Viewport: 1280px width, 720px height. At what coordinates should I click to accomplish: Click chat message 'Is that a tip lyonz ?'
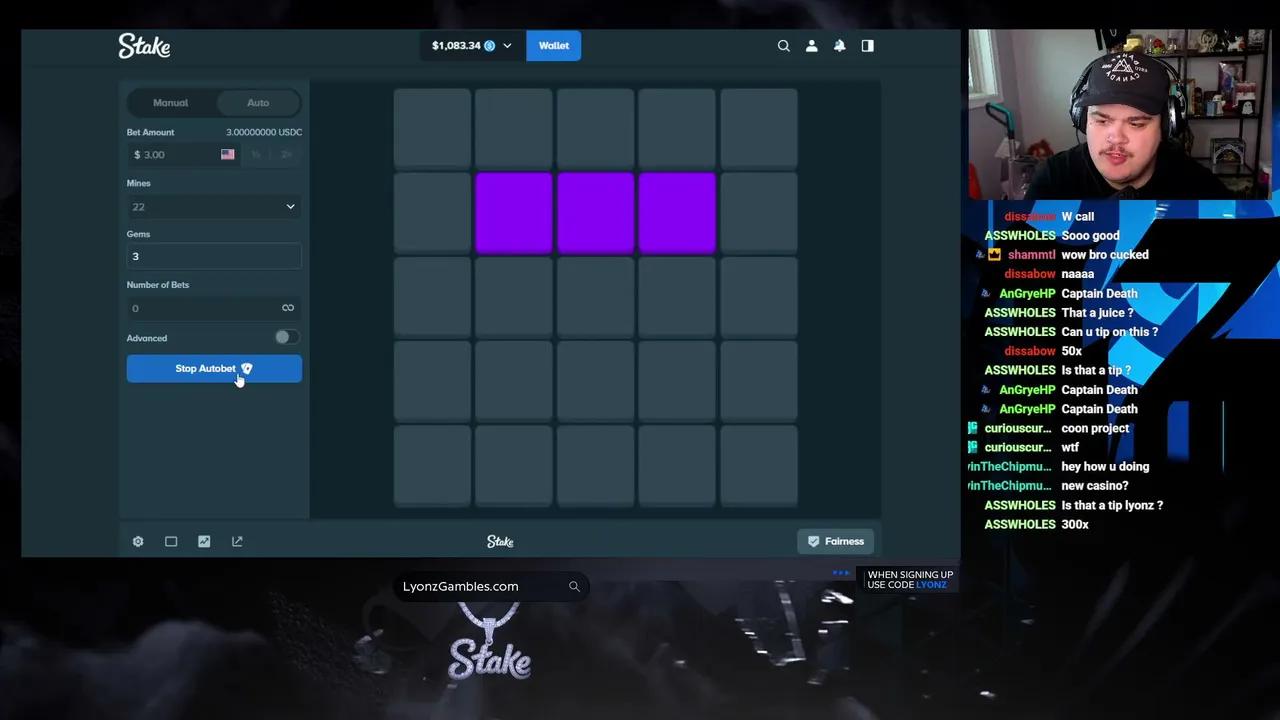pos(1112,505)
